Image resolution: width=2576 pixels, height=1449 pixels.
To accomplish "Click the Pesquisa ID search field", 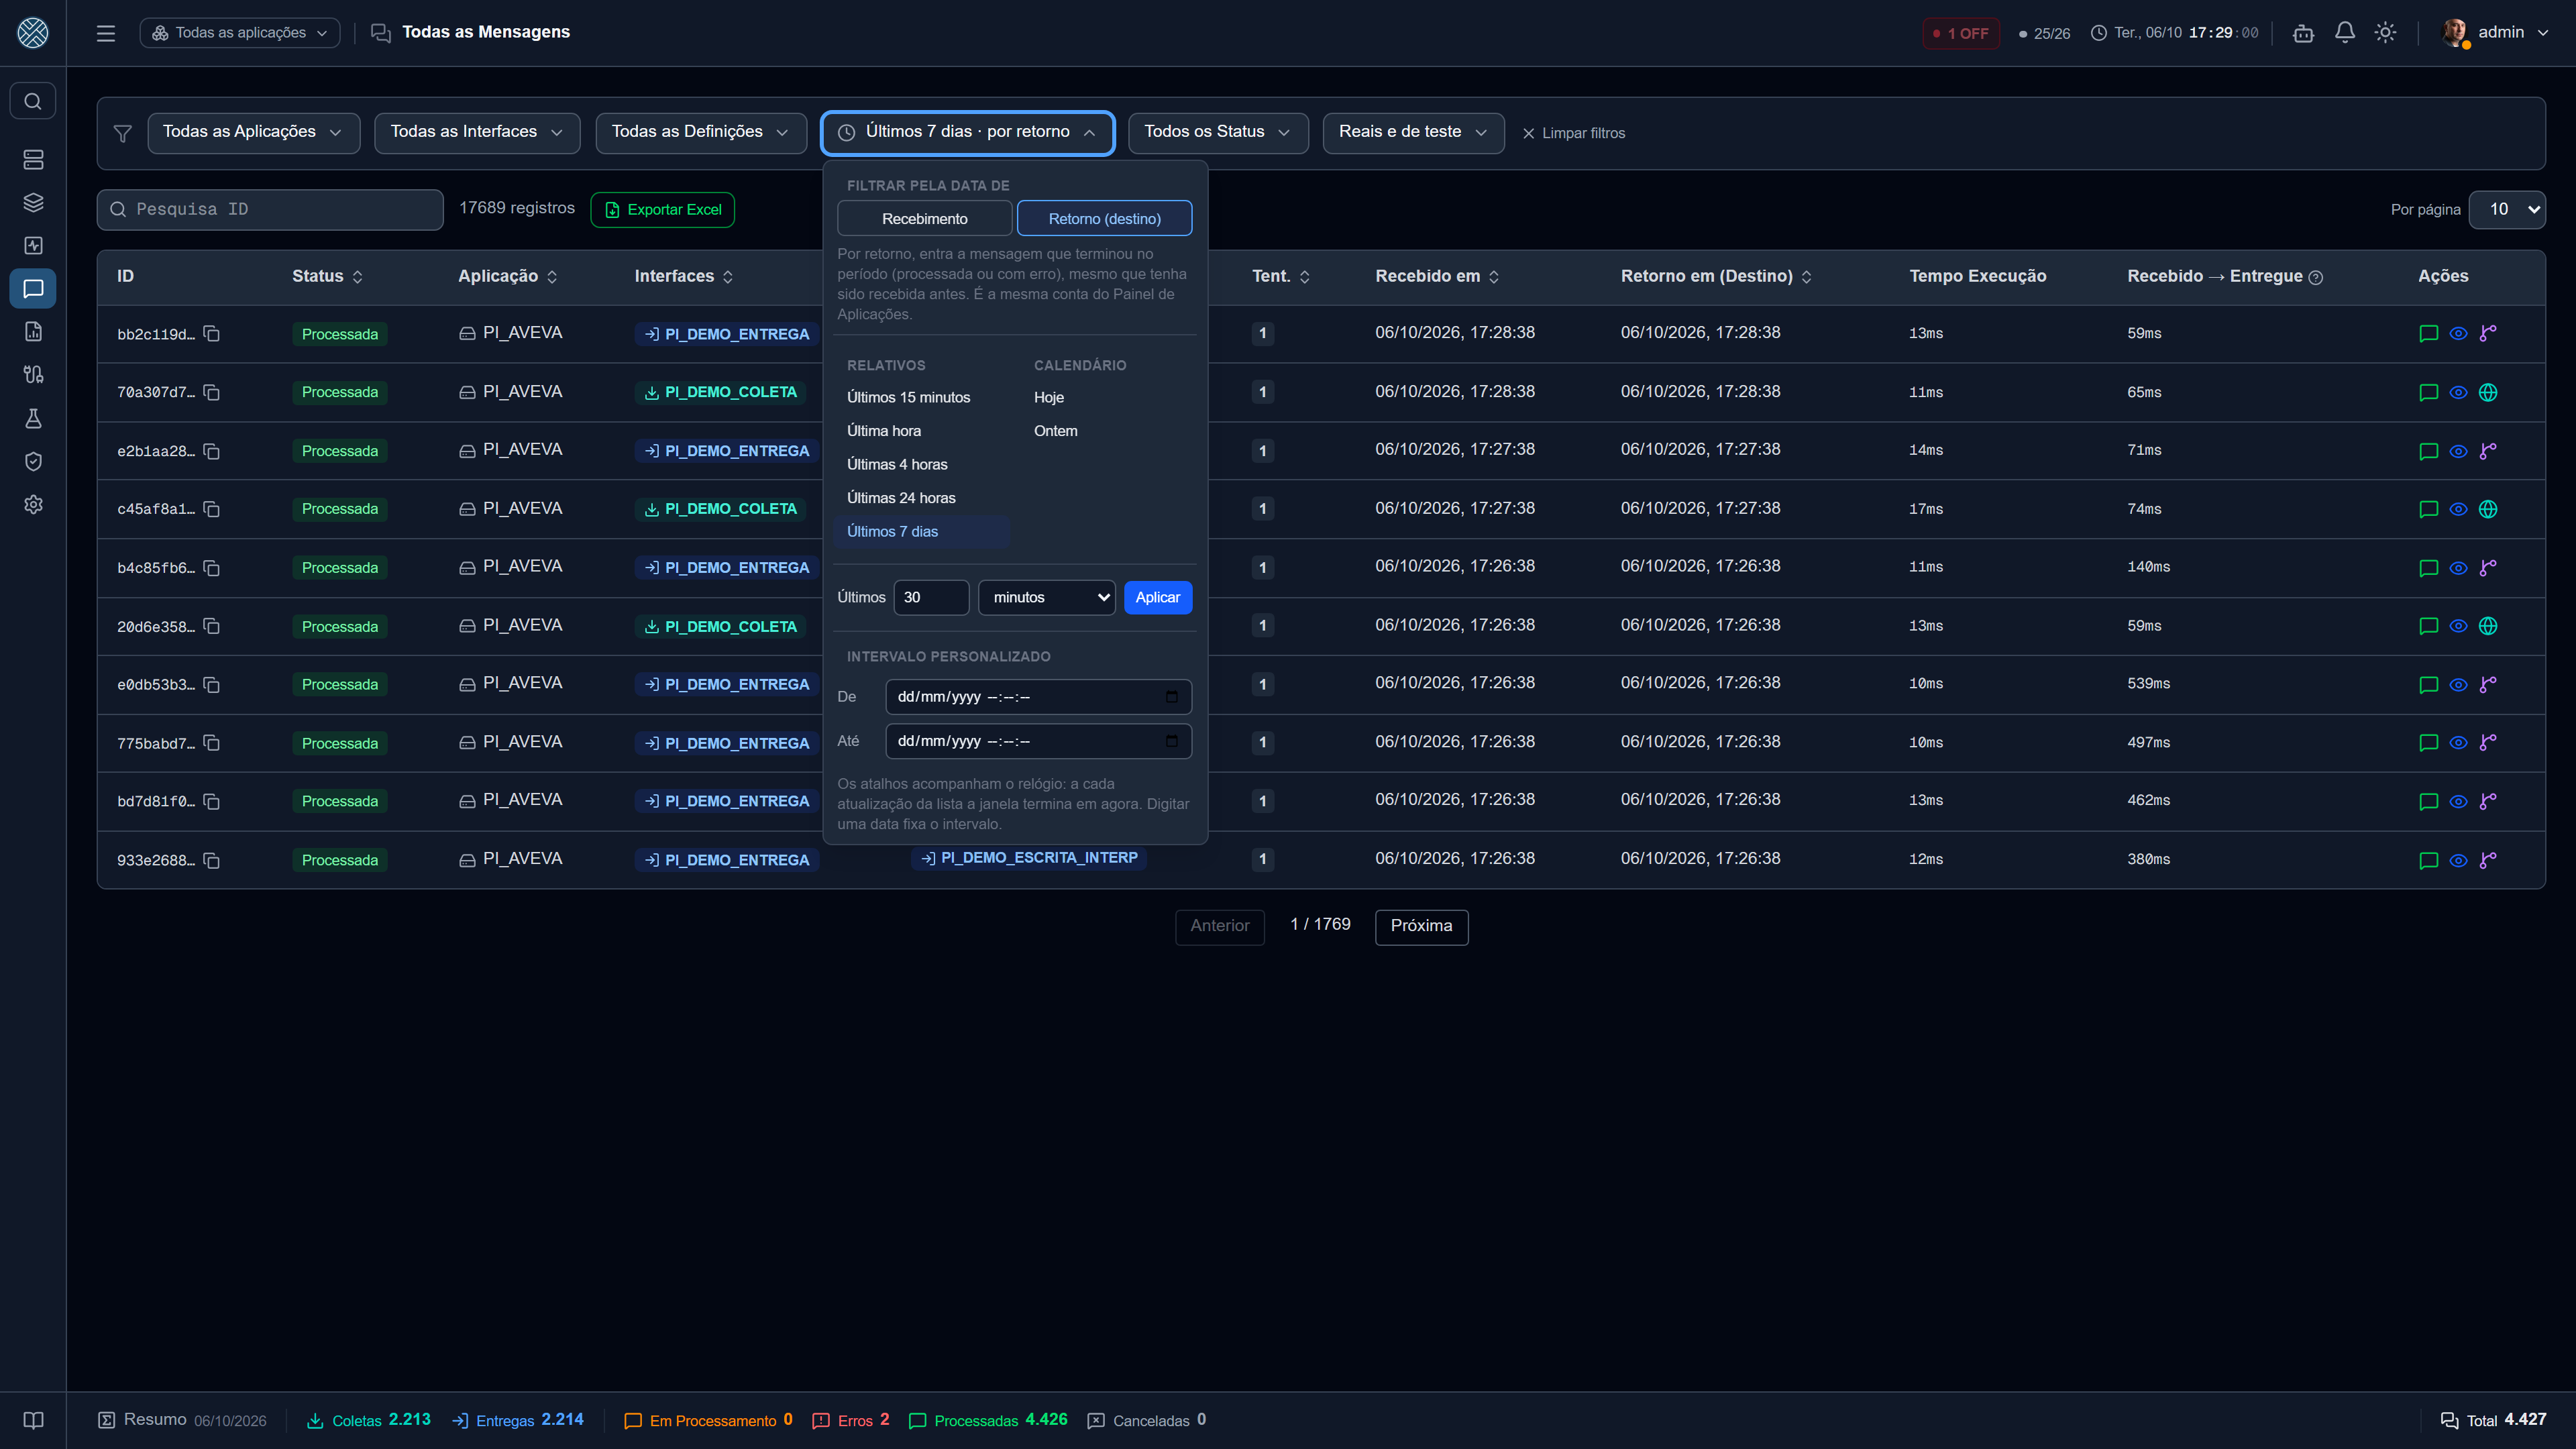I will (270, 209).
